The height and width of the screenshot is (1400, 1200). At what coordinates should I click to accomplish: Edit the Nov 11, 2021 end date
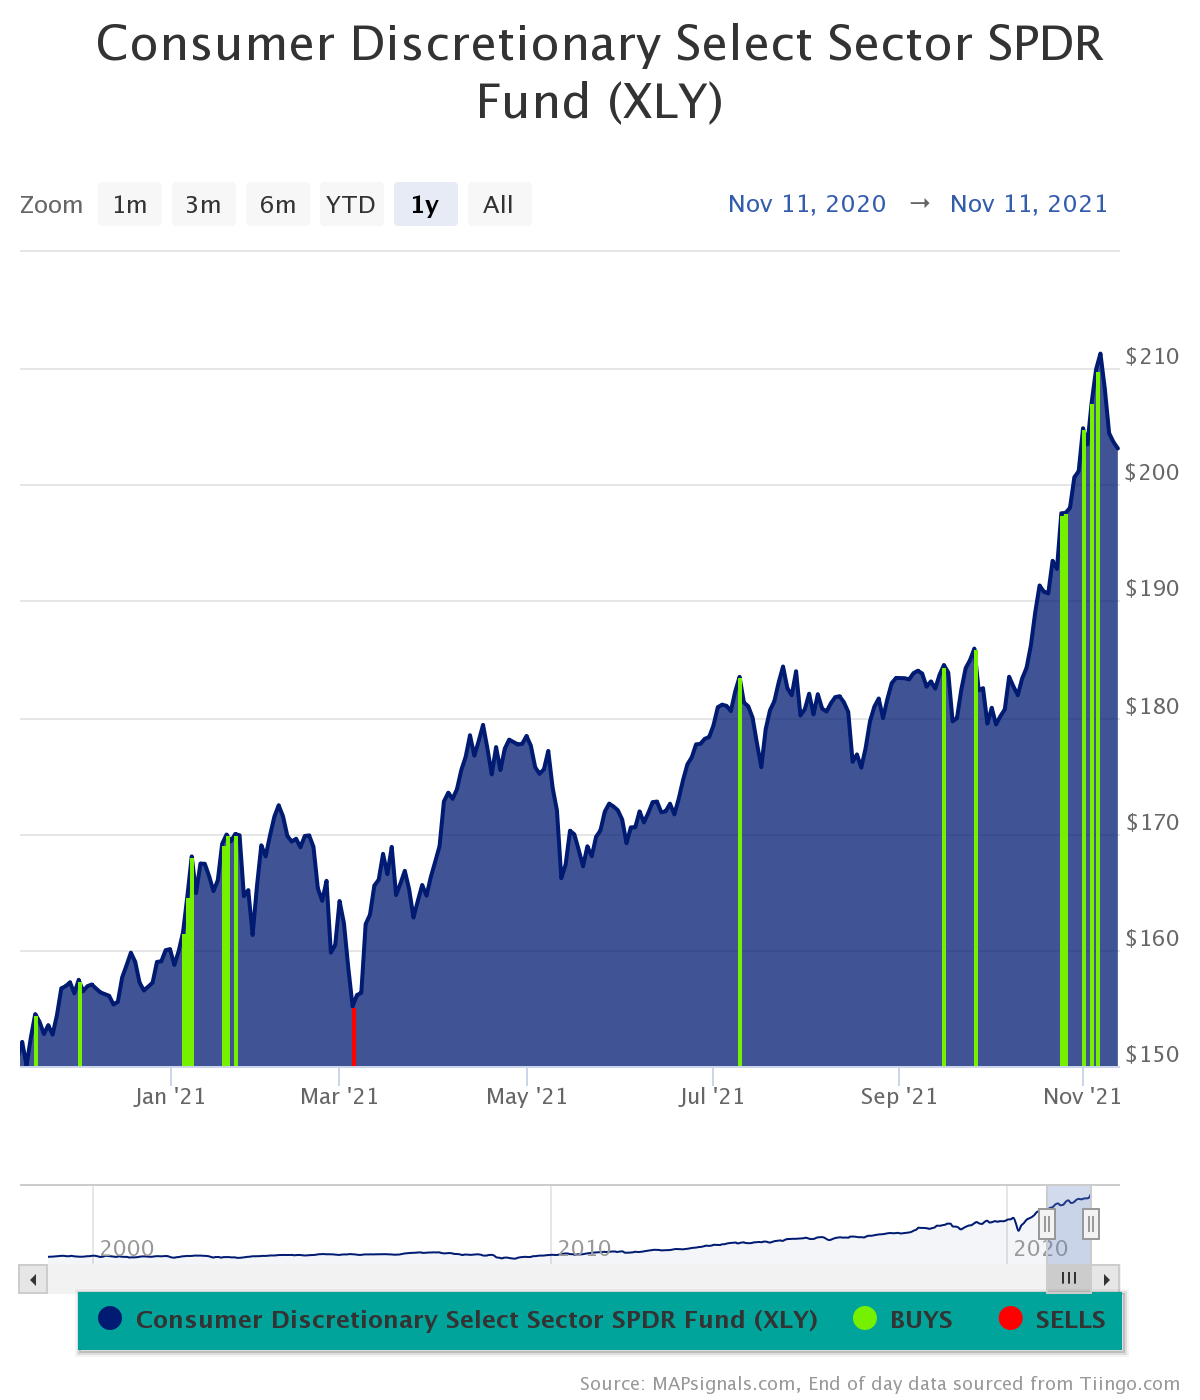1029,204
